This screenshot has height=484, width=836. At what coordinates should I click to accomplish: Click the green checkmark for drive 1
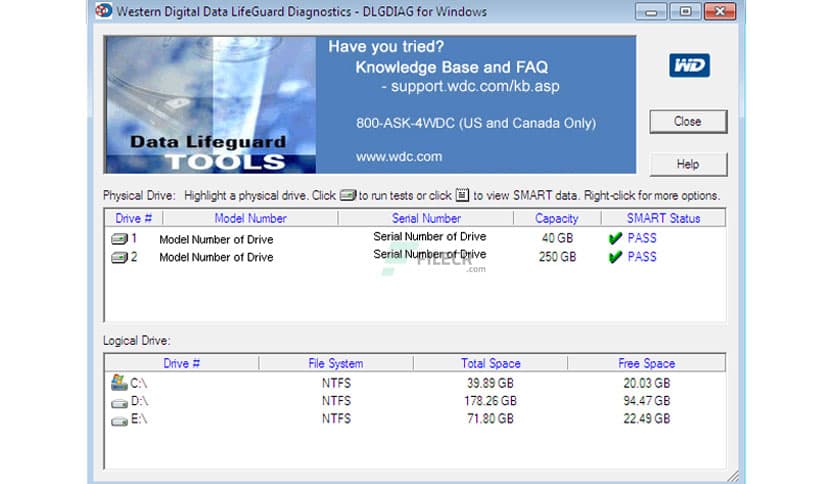click(615, 238)
